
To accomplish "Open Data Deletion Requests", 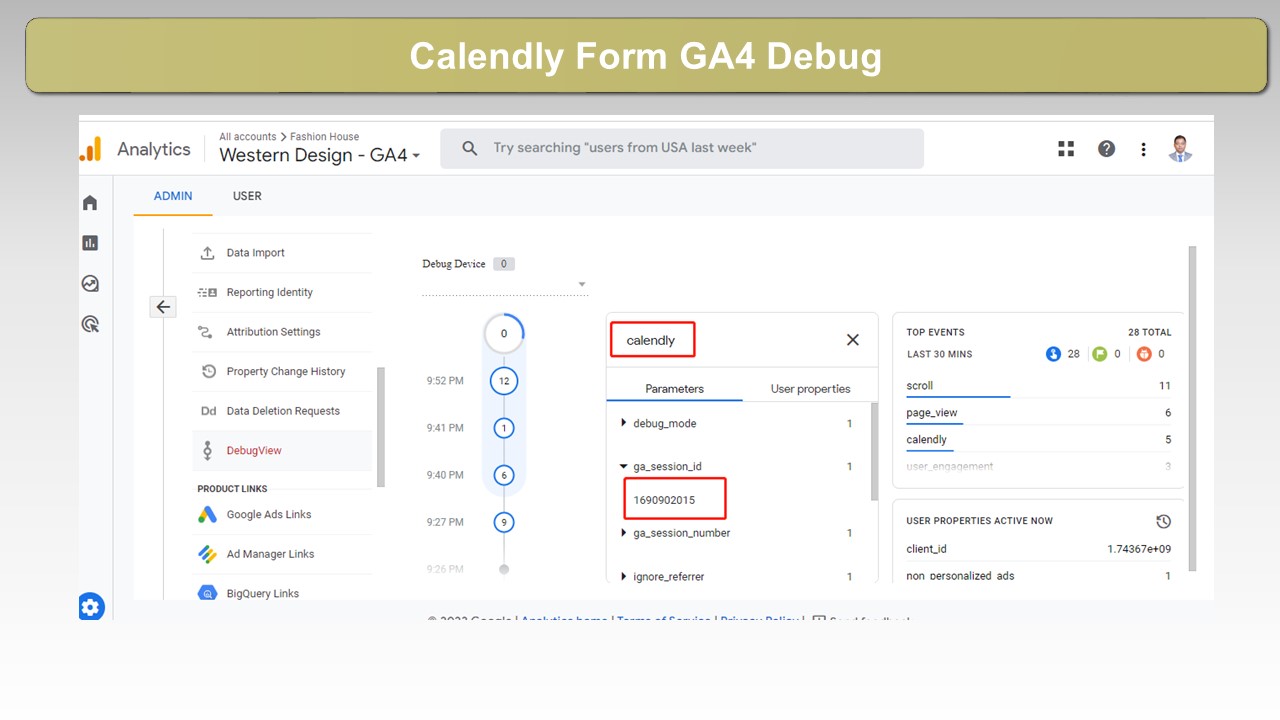I will [x=282, y=411].
